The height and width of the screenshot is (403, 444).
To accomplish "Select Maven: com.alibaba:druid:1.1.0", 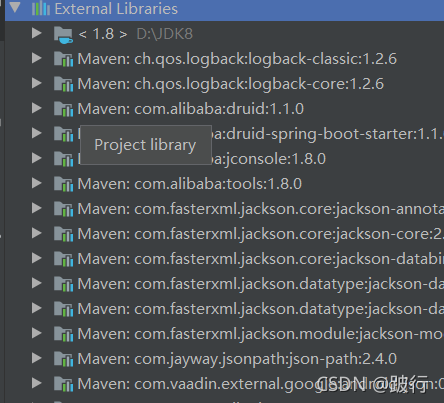I will point(191,109).
